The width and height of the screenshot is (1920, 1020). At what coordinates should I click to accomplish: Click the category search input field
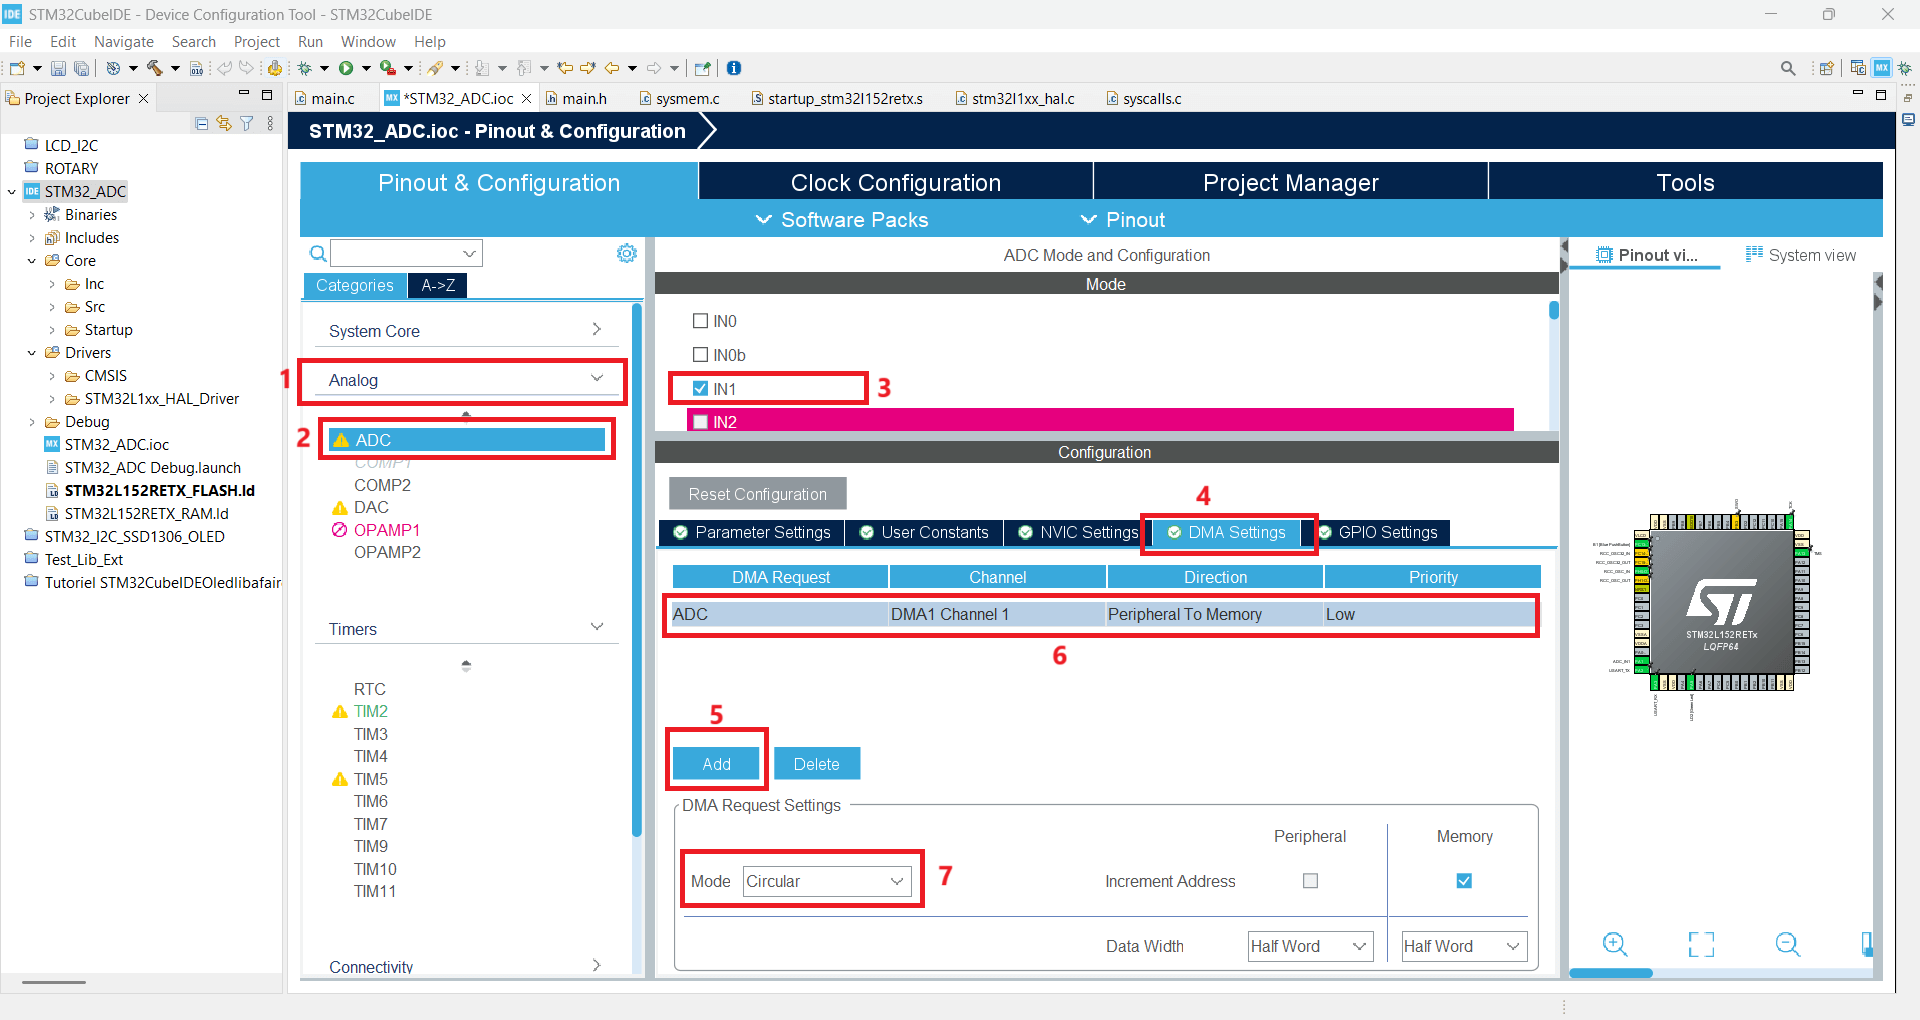pos(406,253)
